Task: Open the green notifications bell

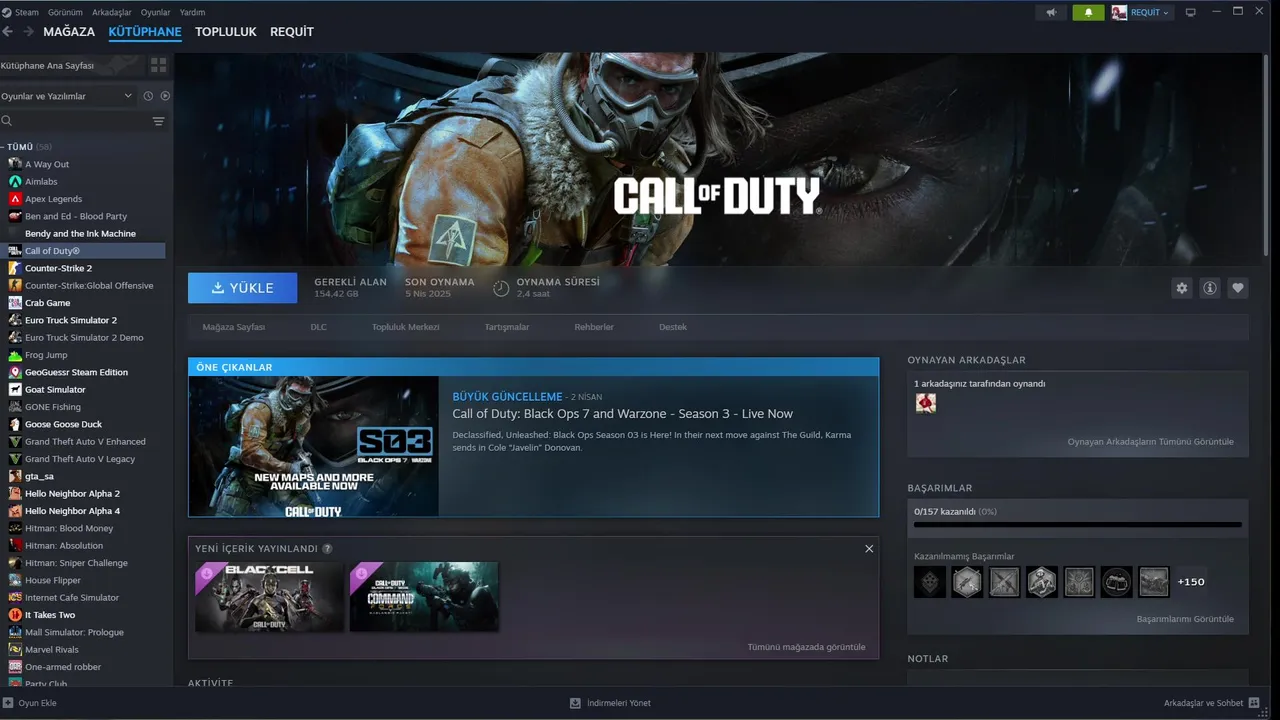Action: tap(1088, 12)
